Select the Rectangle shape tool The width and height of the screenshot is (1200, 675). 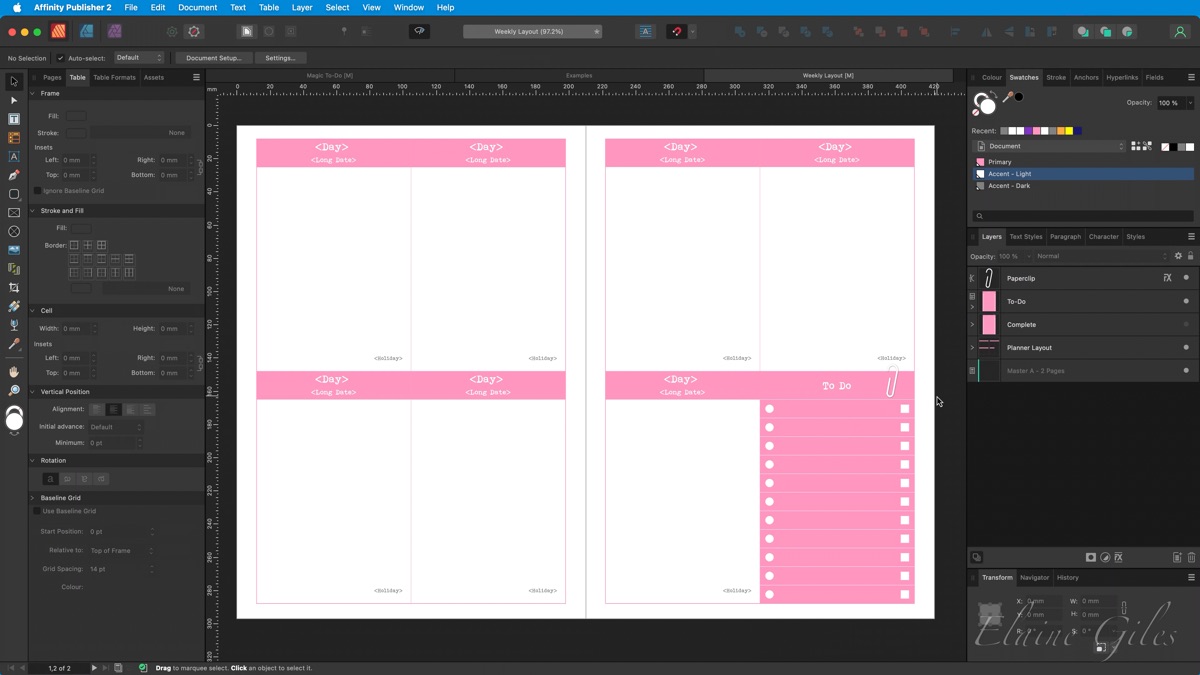pos(14,194)
